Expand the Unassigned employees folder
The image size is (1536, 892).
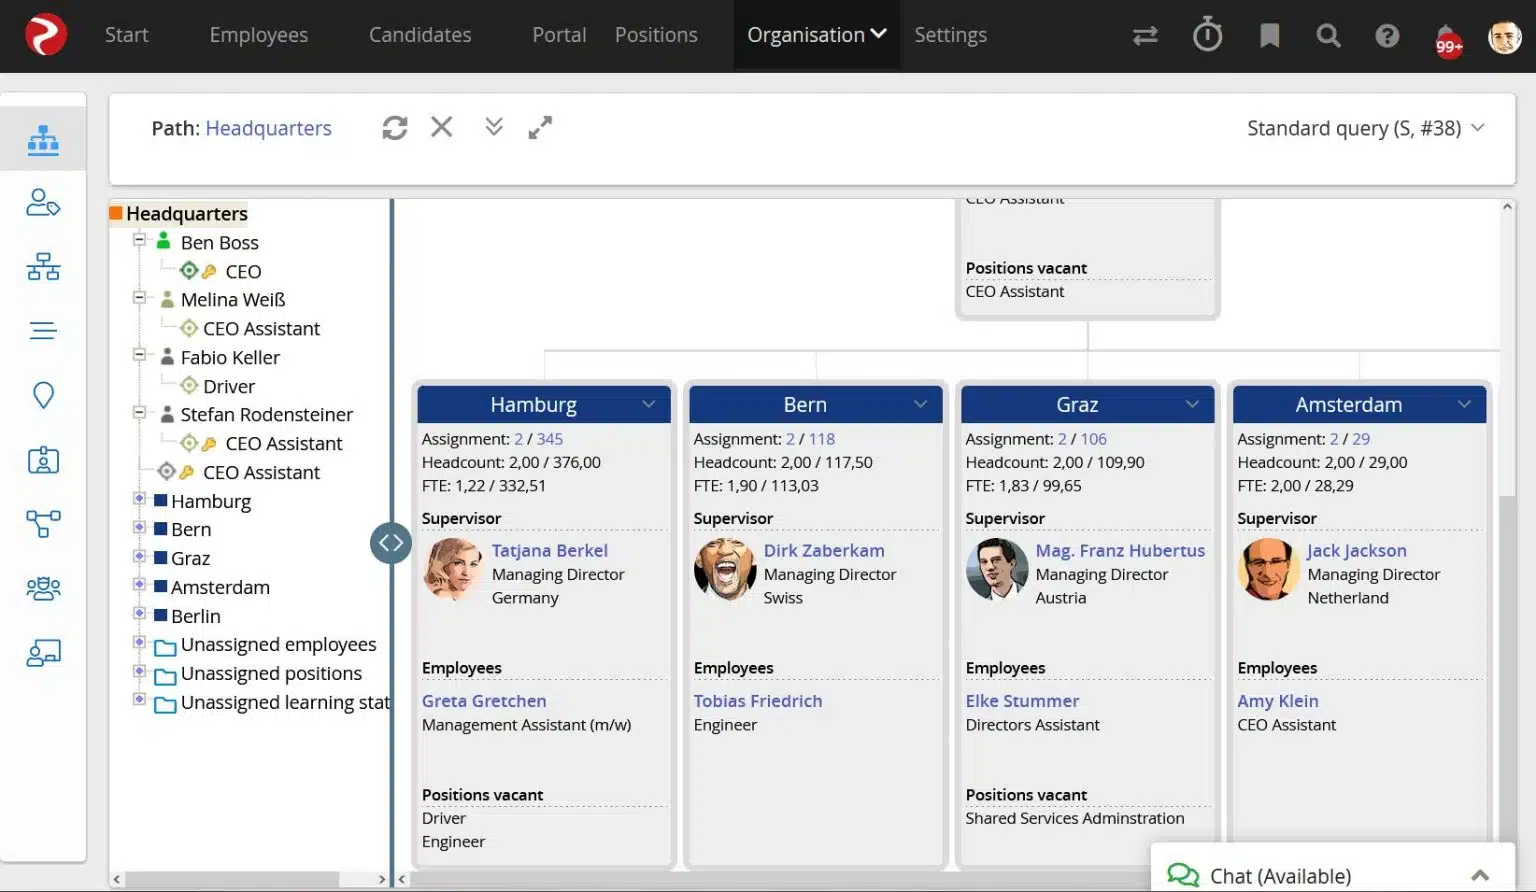[x=139, y=644]
